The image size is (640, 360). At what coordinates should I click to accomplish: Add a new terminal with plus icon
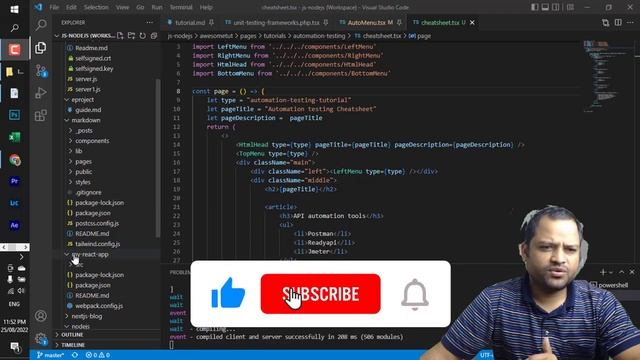click(x=603, y=272)
